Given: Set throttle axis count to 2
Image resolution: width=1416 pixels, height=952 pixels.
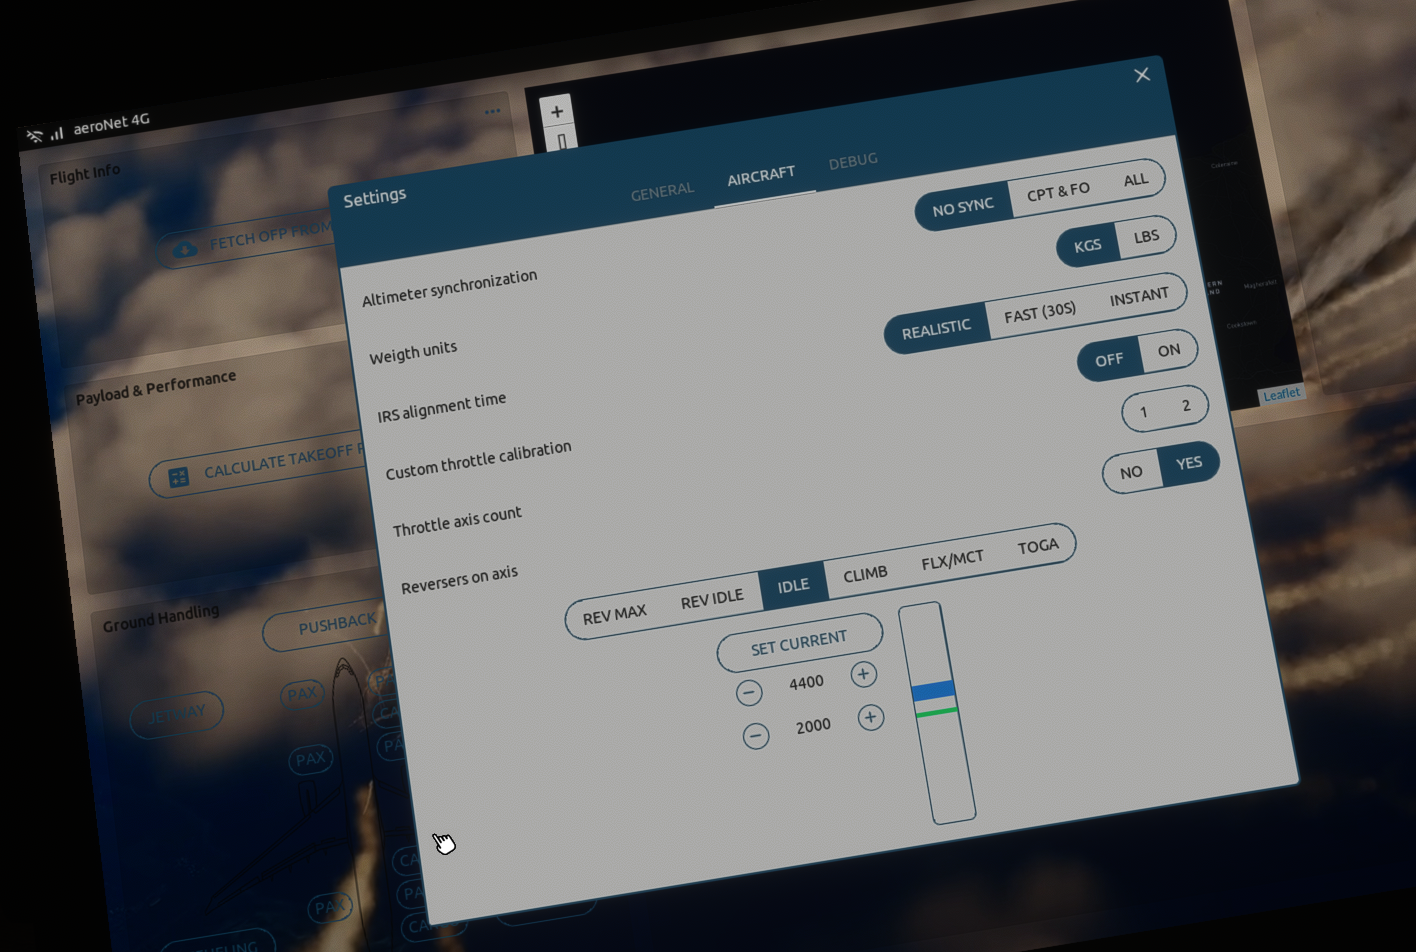Looking at the screenshot, I should tap(1186, 406).
